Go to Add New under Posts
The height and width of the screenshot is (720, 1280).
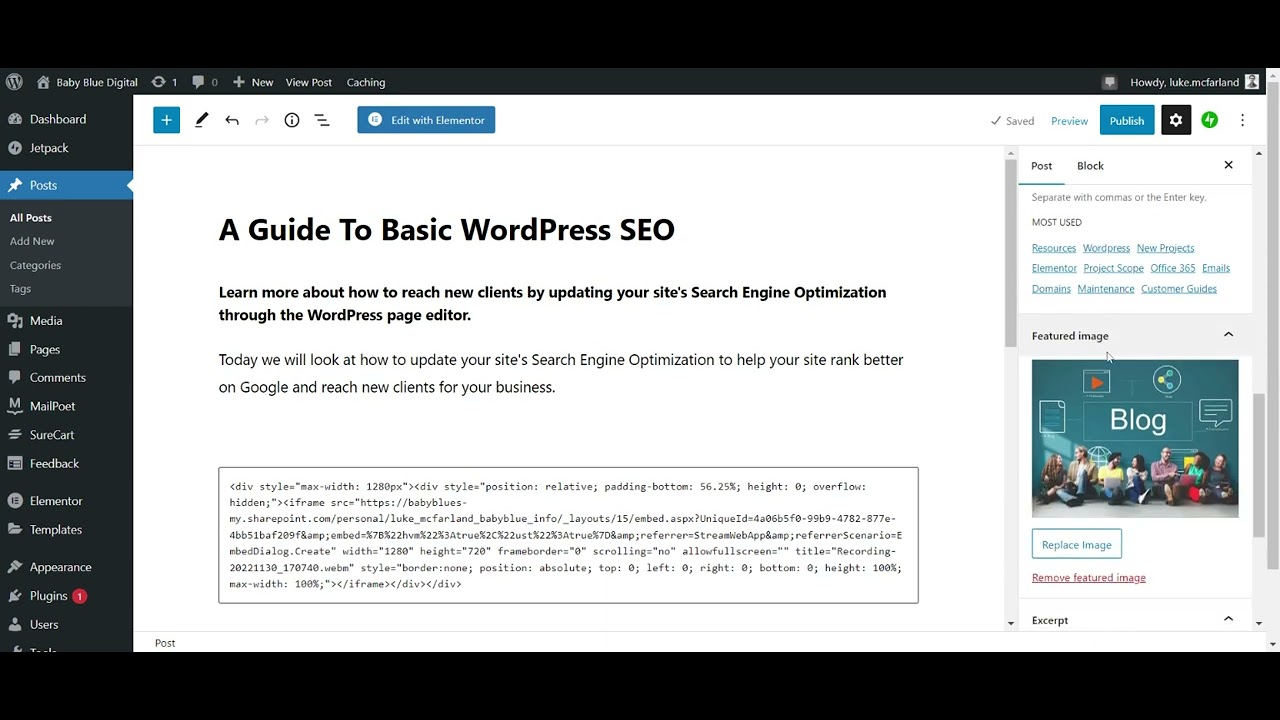coord(32,241)
